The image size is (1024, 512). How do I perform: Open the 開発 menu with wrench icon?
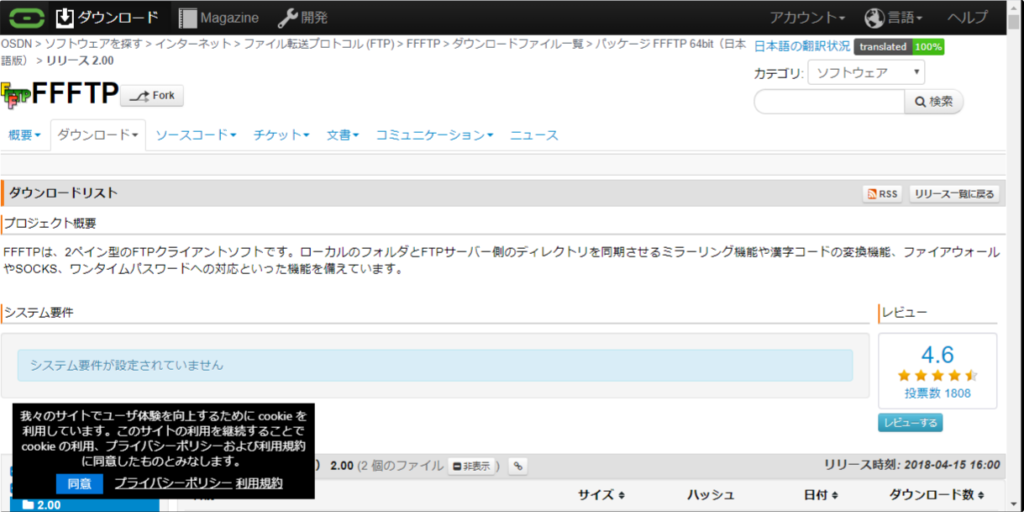click(302, 18)
